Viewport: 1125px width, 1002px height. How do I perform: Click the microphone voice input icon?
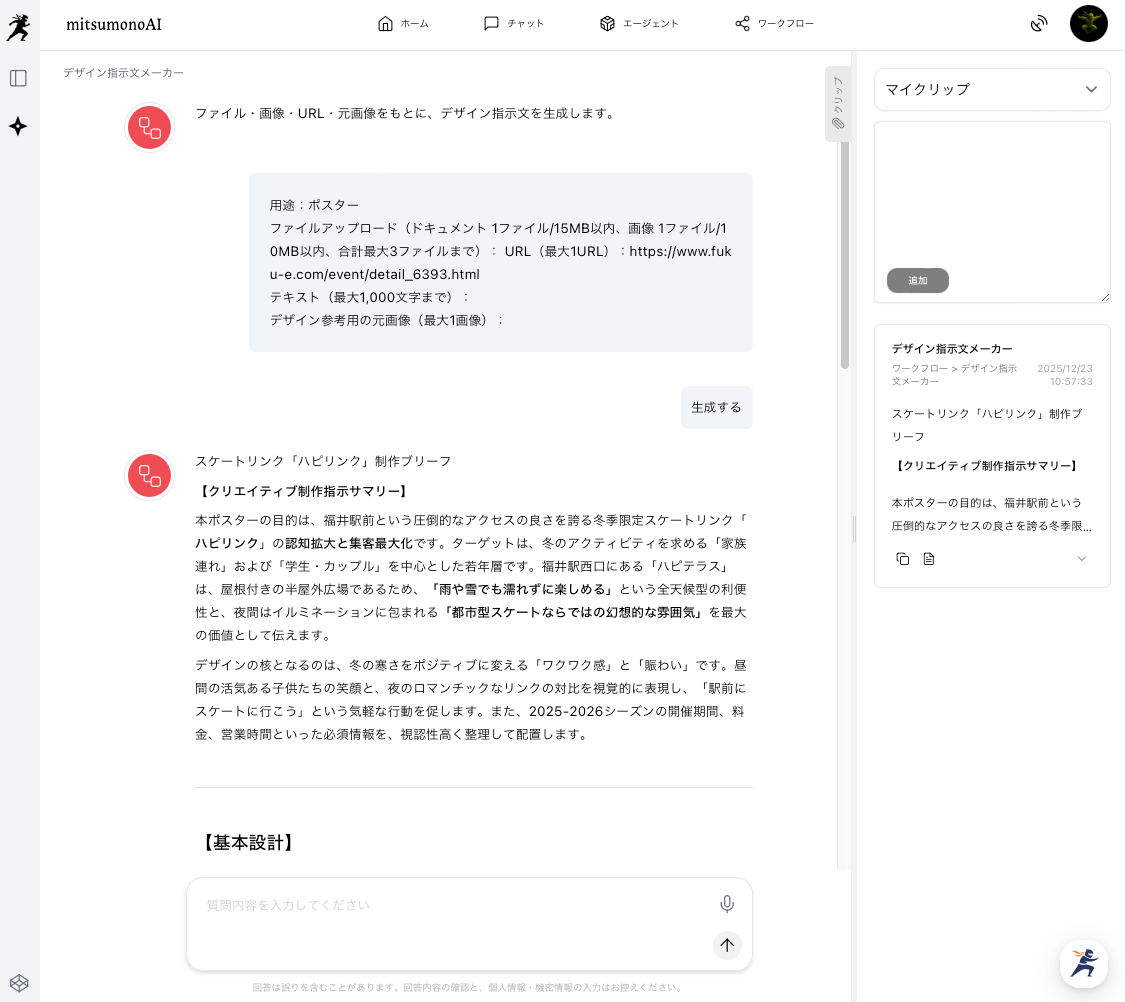coord(727,904)
